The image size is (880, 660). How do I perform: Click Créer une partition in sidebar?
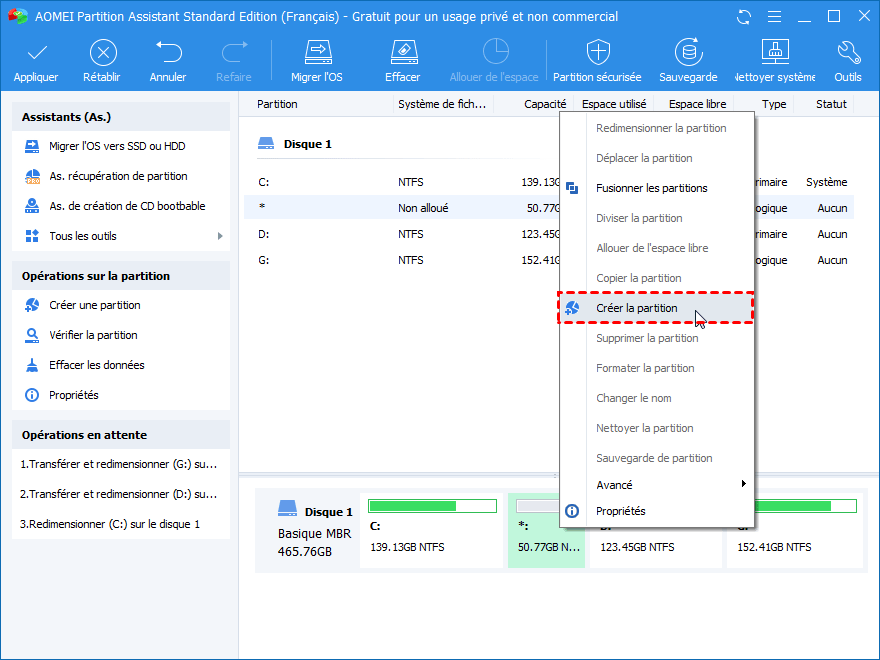[x=95, y=305]
